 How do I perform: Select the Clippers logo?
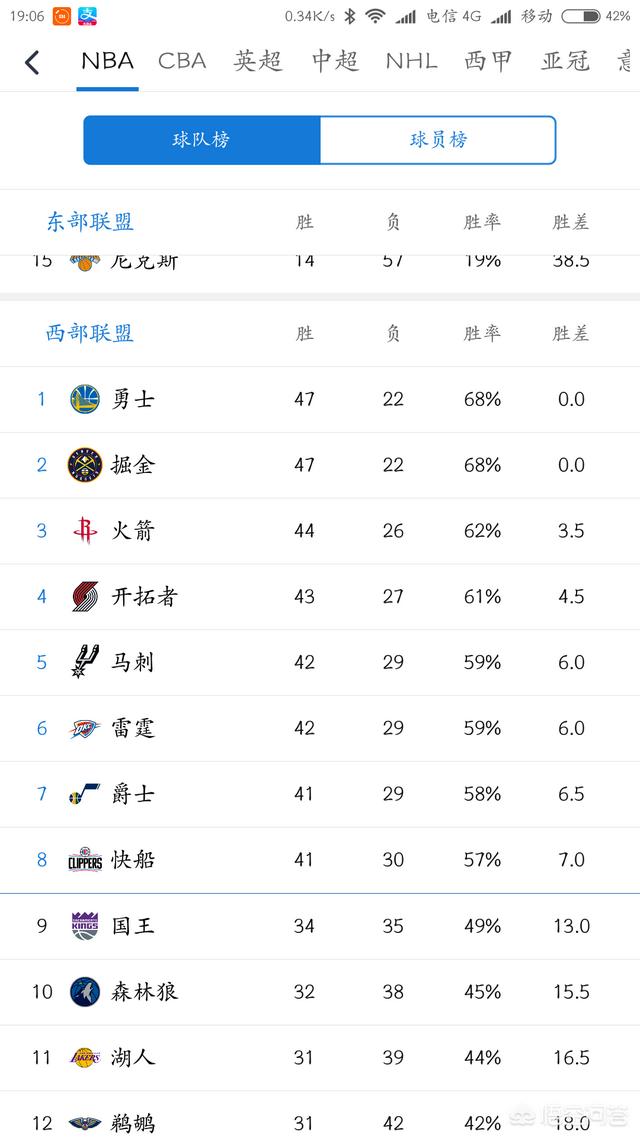pos(85,859)
